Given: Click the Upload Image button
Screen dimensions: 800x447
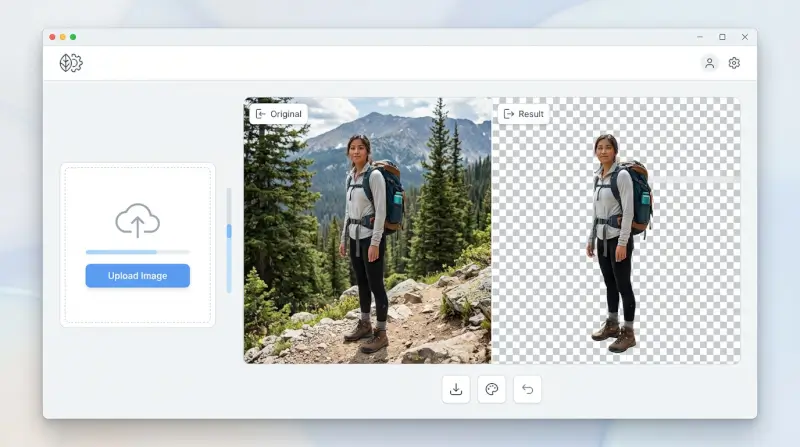Looking at the screenshot, I should coord(138,276).
